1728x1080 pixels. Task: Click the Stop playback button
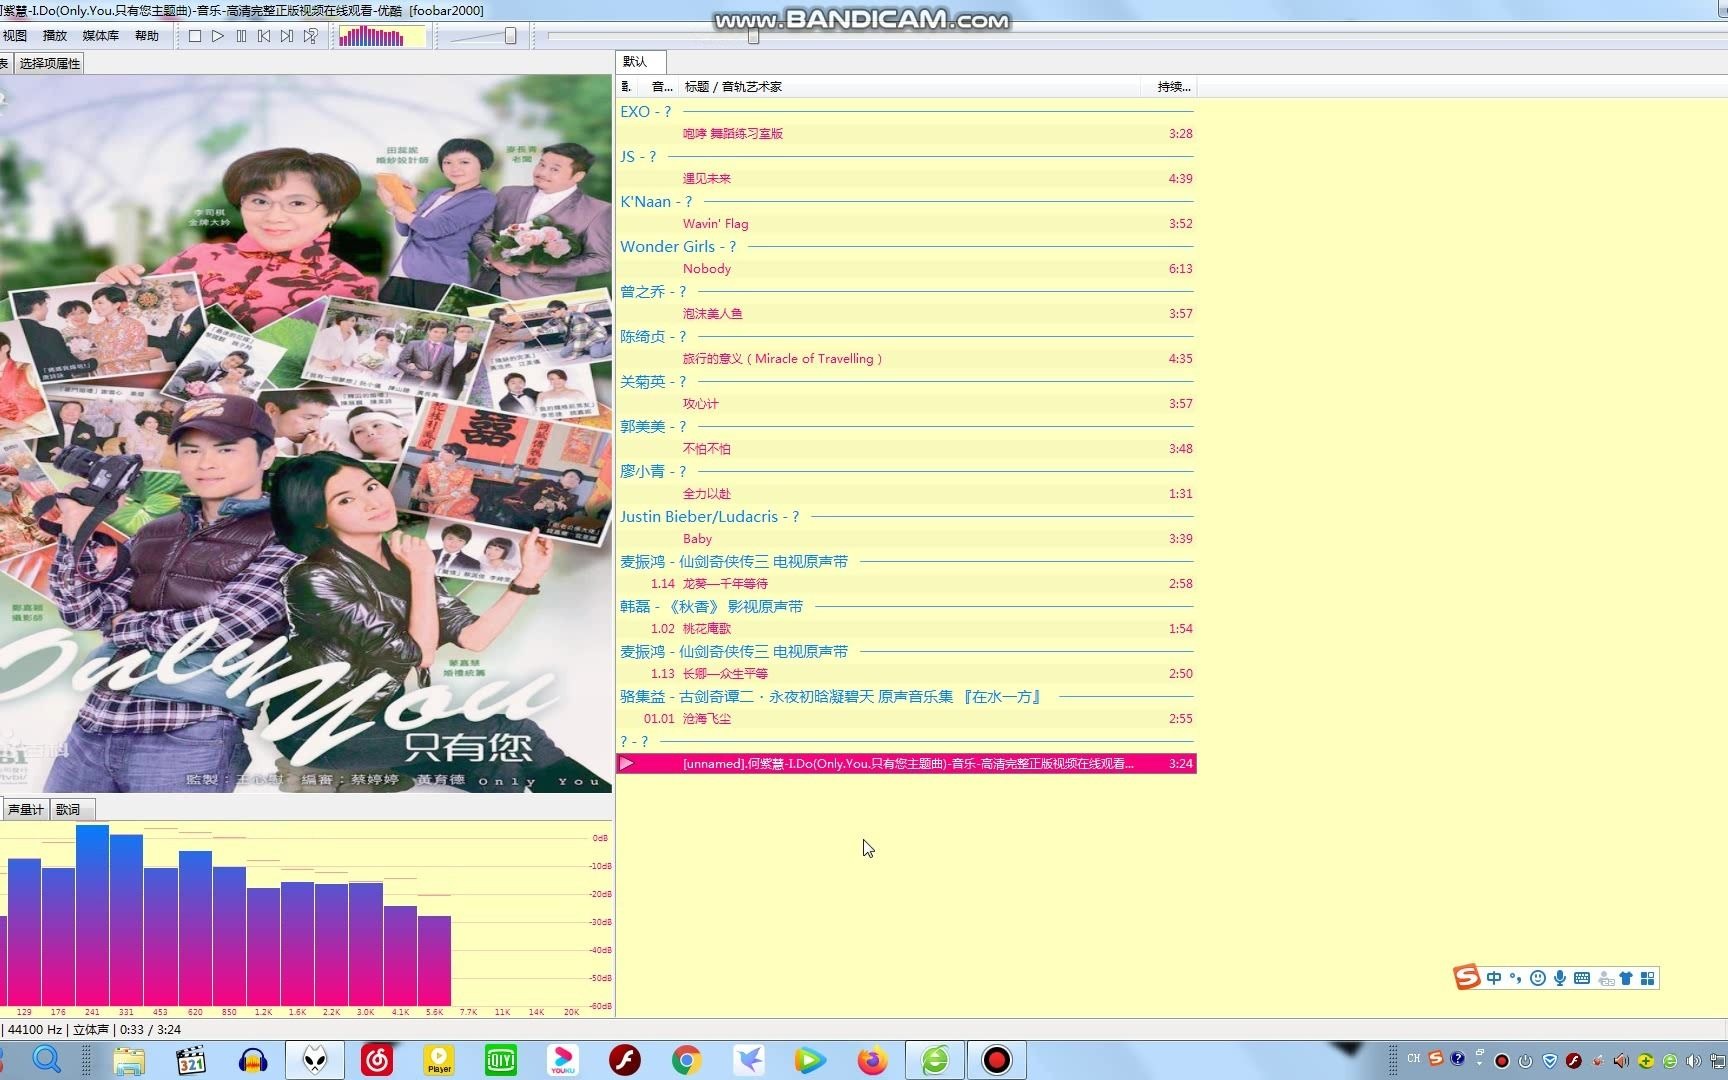coord(195,36)
